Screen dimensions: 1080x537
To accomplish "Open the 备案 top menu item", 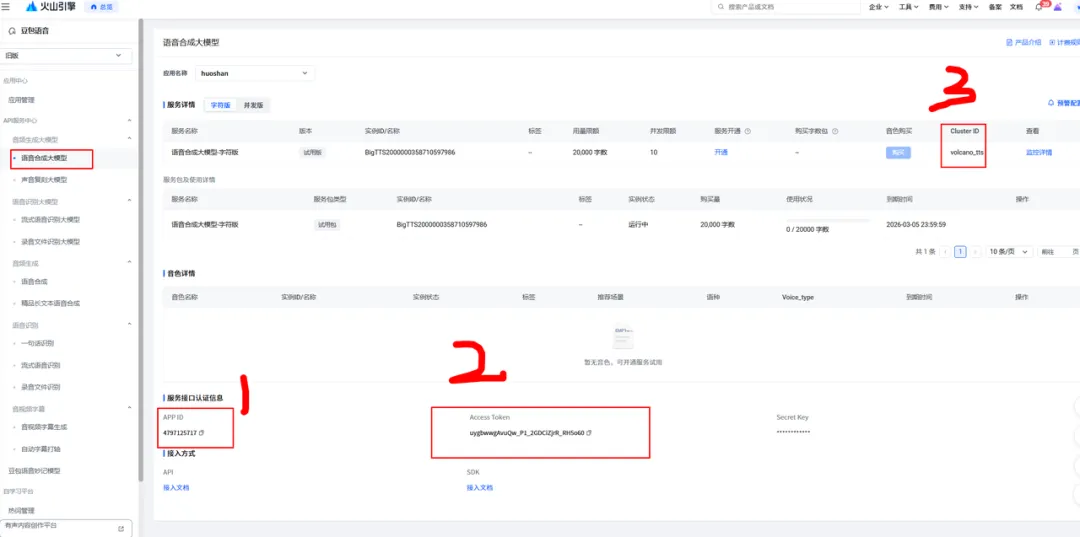I will coord(995,7).
